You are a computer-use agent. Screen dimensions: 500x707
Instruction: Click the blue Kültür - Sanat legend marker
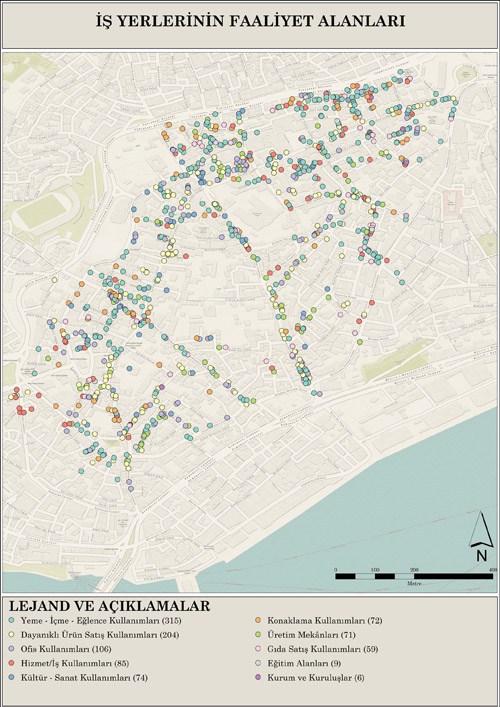click(11, 678)
